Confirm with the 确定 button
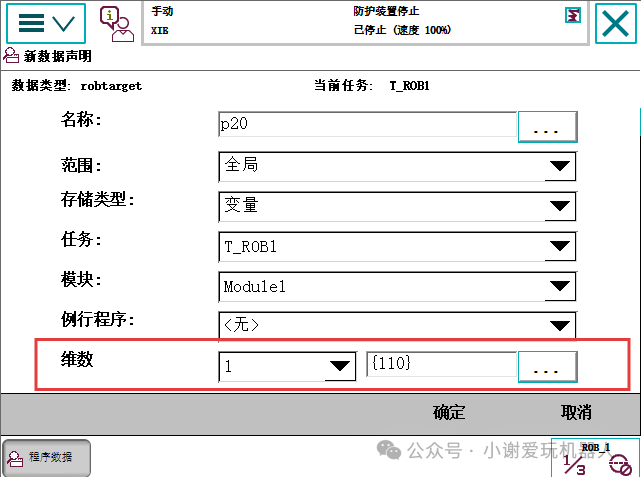 449,412
